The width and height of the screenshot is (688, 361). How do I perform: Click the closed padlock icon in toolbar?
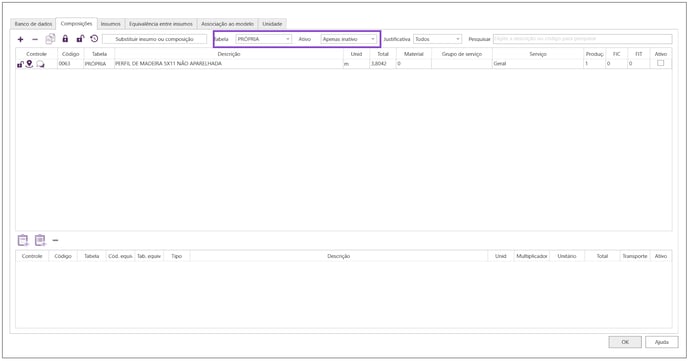(x=65, y=39)
